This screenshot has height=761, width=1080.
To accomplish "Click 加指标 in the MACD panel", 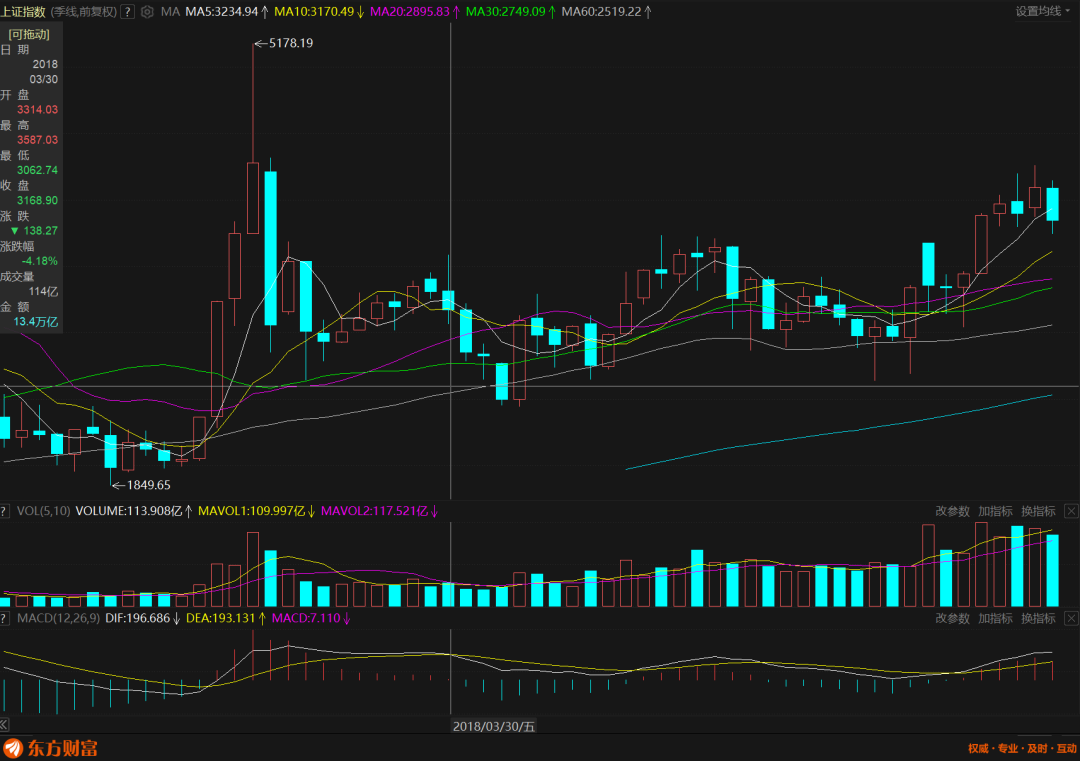I will pyautogui.click(x=995, y=618).
